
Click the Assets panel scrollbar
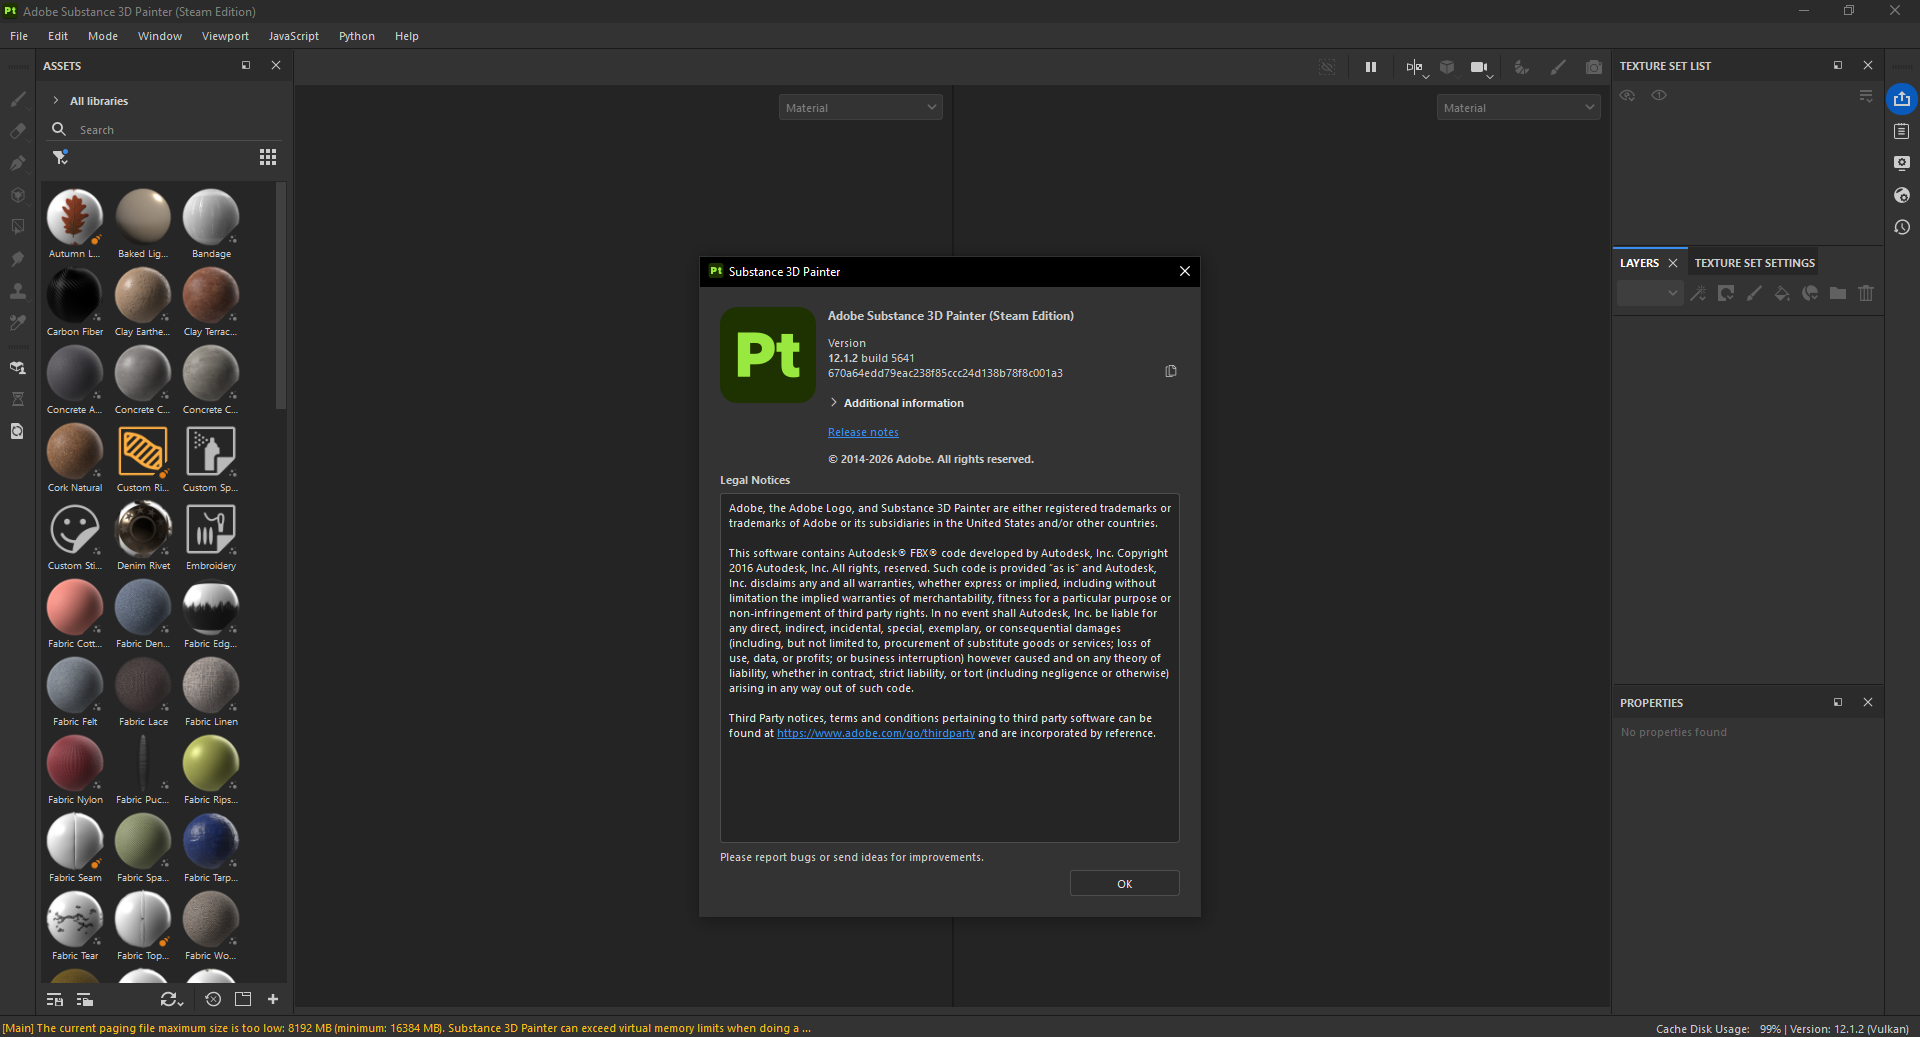(x=281, y=296)
